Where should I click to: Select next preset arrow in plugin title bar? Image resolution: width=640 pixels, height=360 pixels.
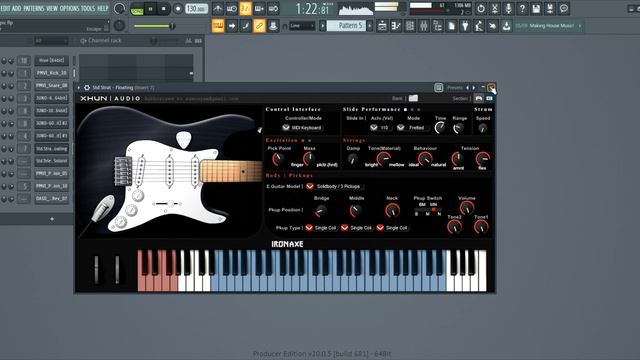click(x=474, y=87)
